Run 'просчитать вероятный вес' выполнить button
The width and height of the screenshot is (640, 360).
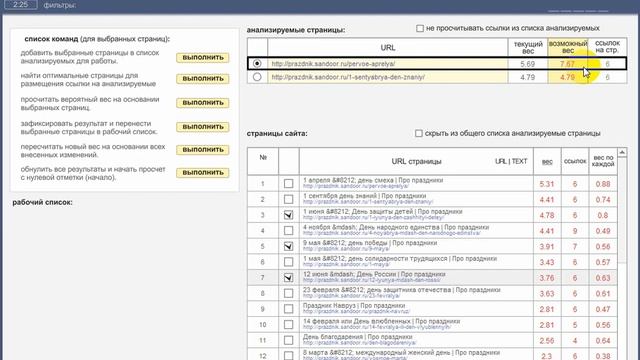pyautogui.click(x=202, y=103)
